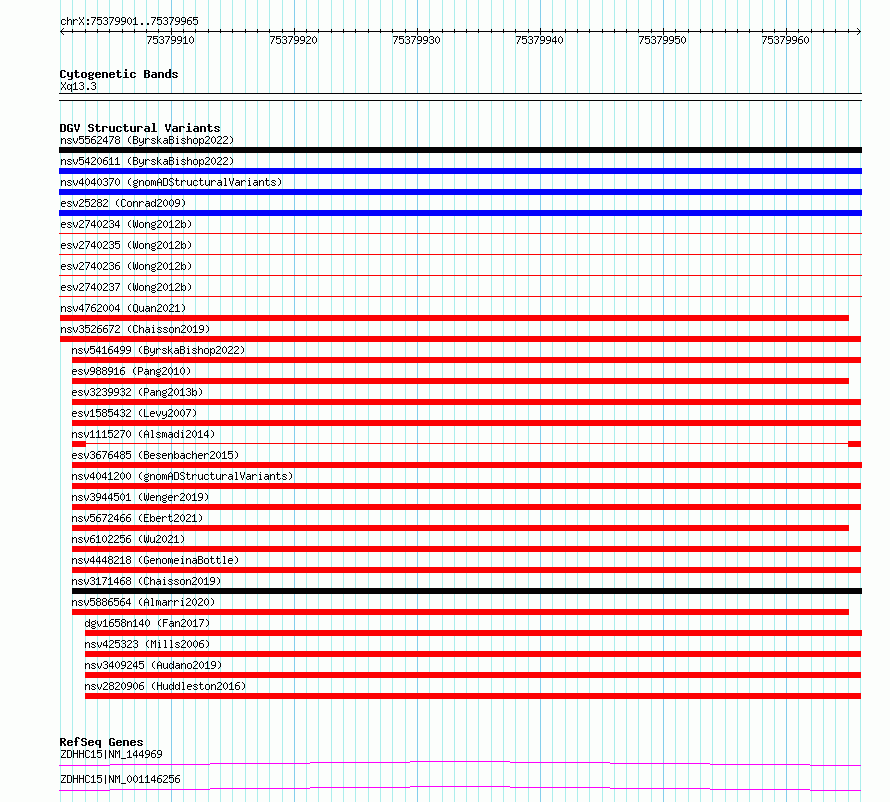This screenshot has height=802, width=890.
Task: Open nsv1115270 (Alsmadi2014) variant label
Action: [x=144, y=434]
